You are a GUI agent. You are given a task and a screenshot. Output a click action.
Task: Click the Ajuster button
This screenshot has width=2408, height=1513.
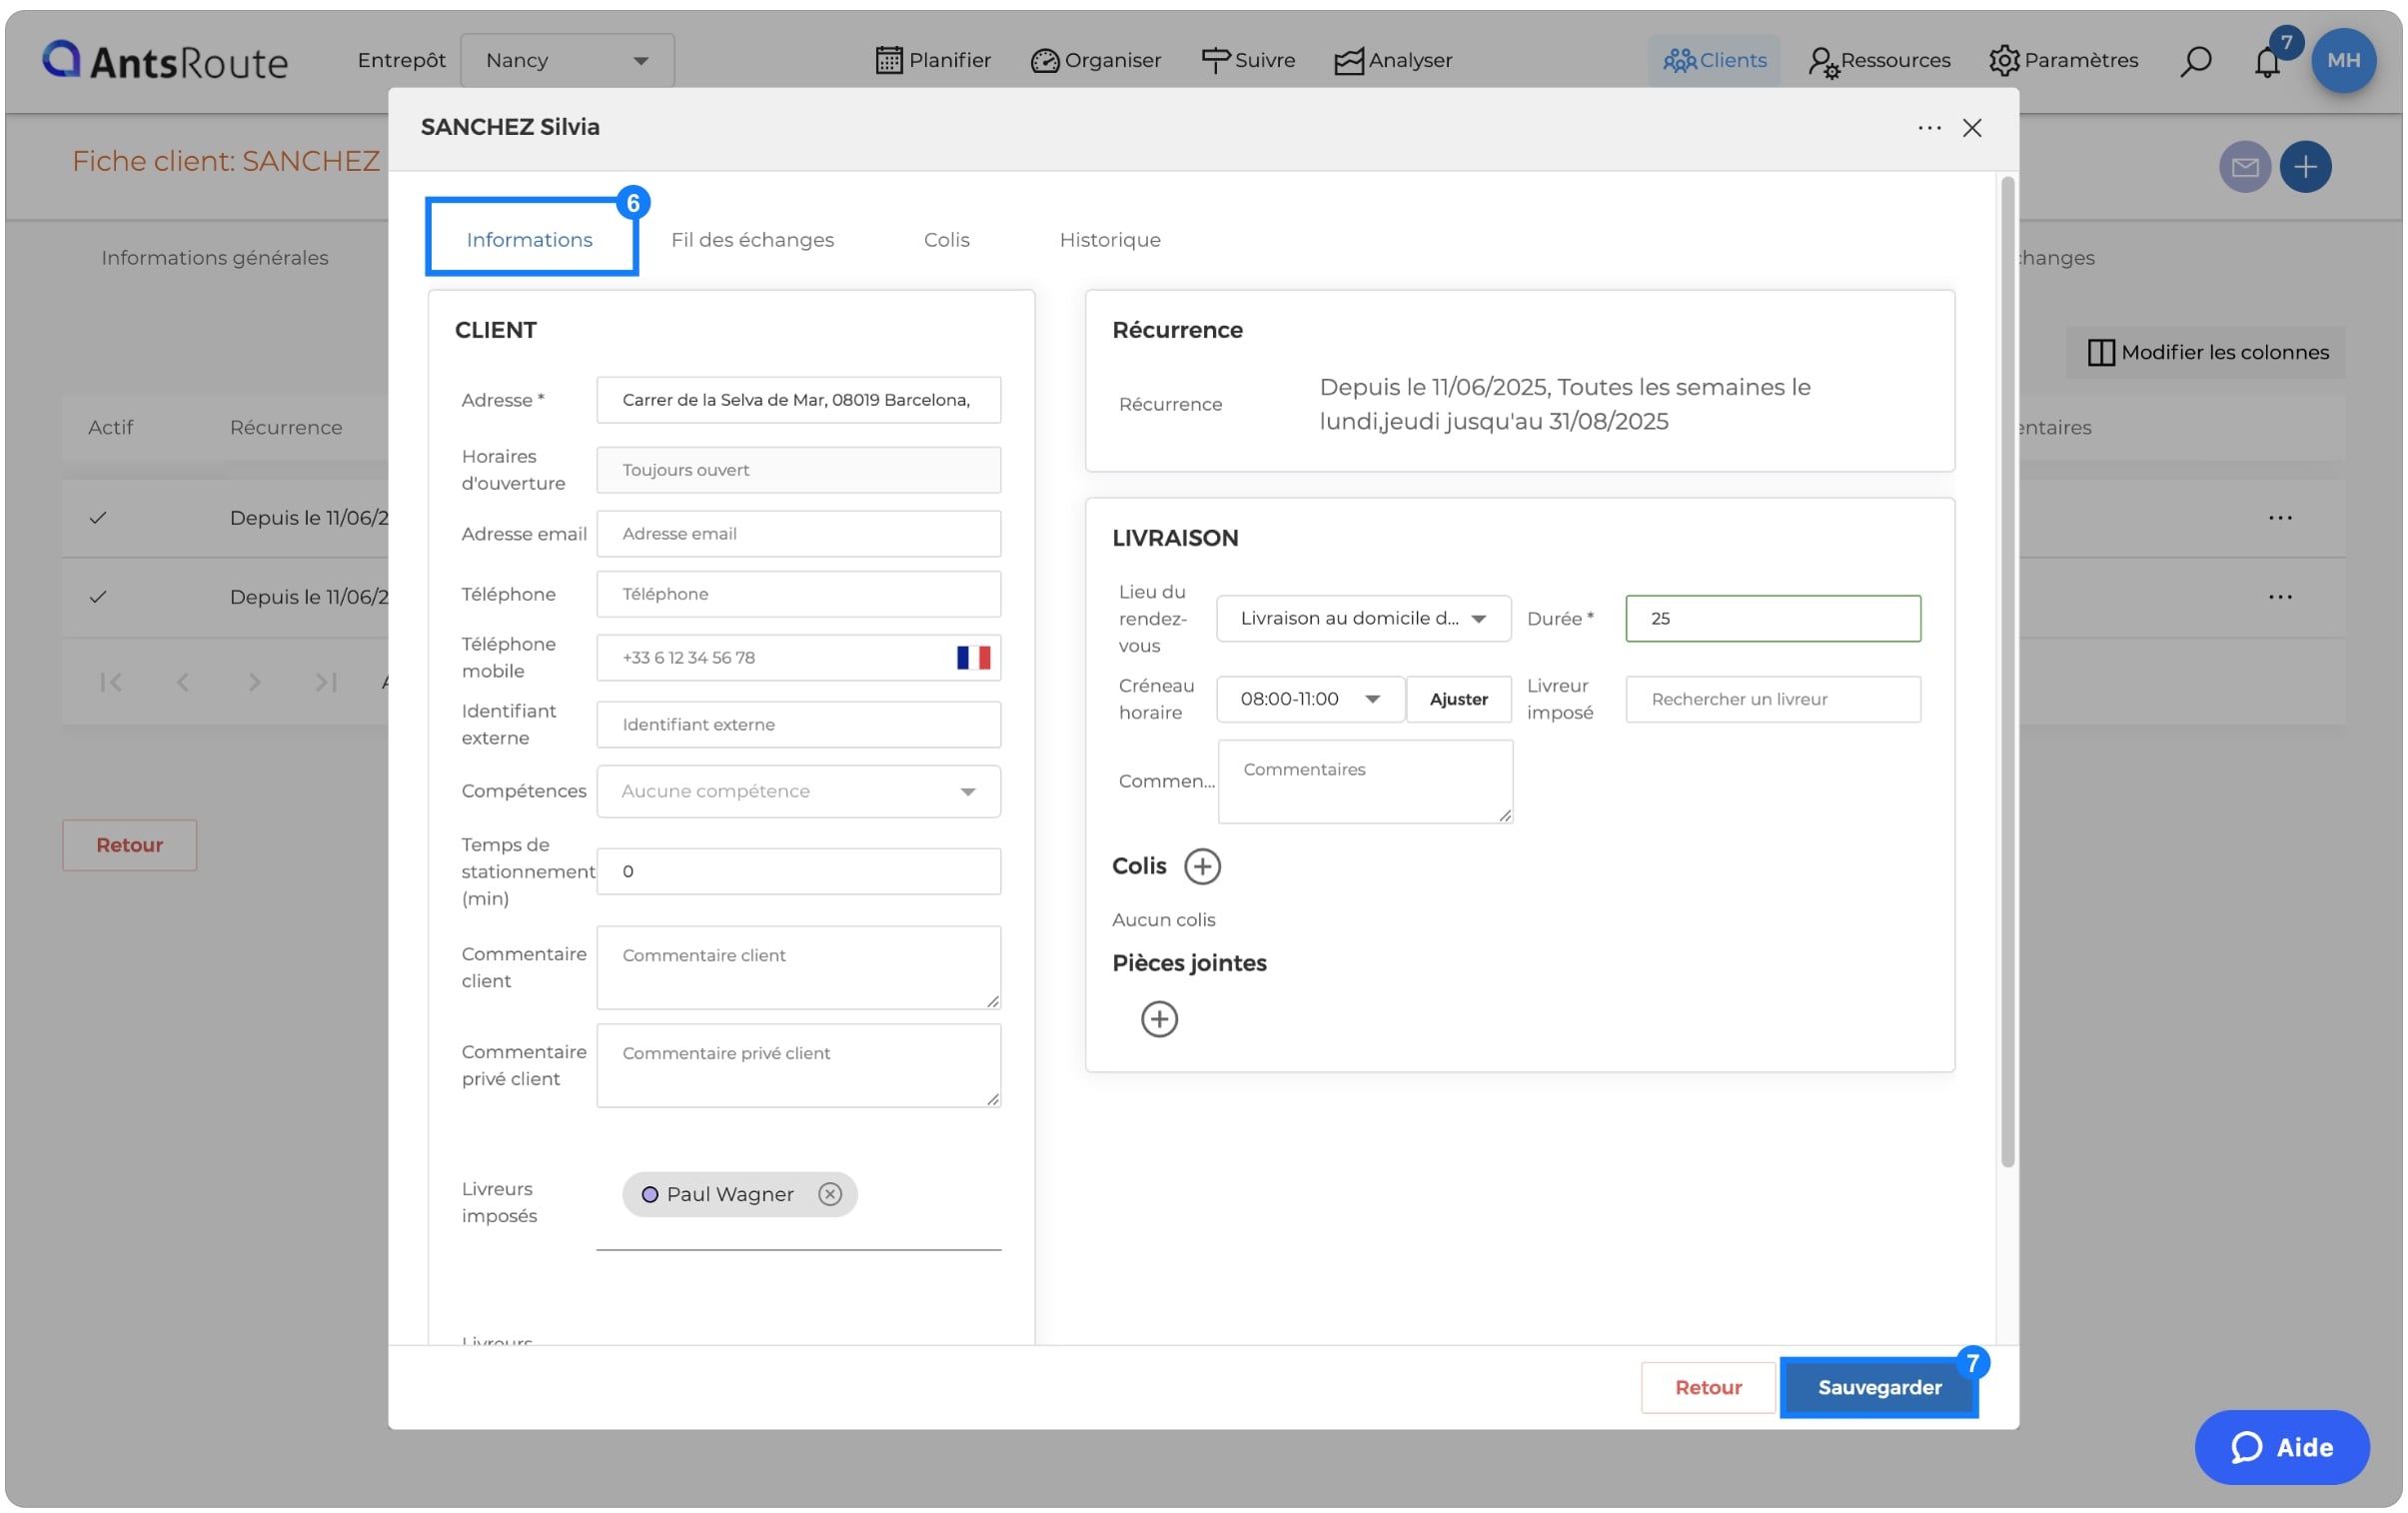point(1458,699)
